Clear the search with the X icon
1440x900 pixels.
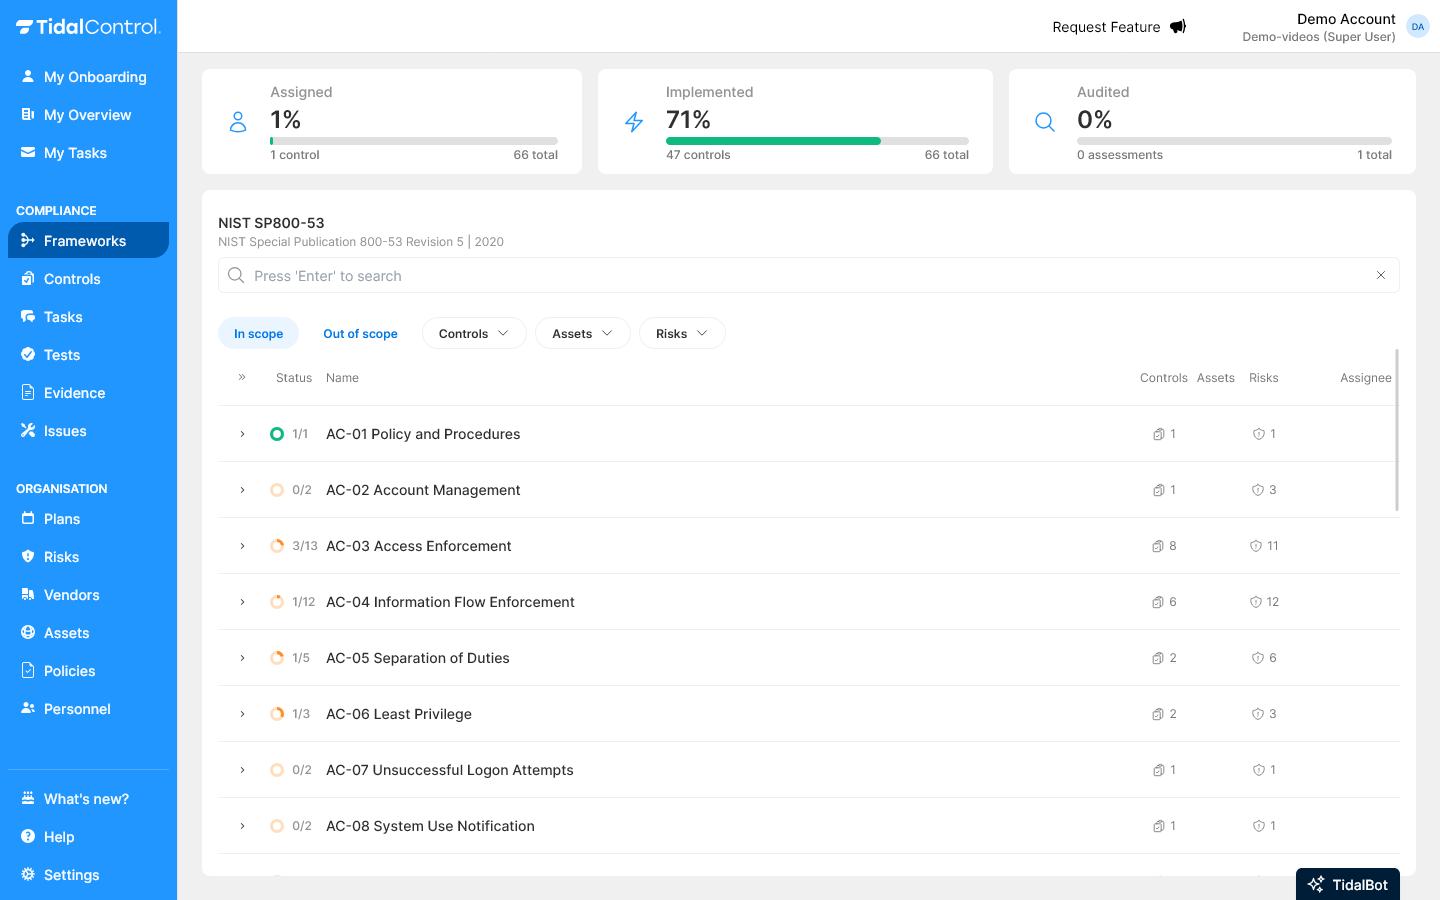point(1381,275)
